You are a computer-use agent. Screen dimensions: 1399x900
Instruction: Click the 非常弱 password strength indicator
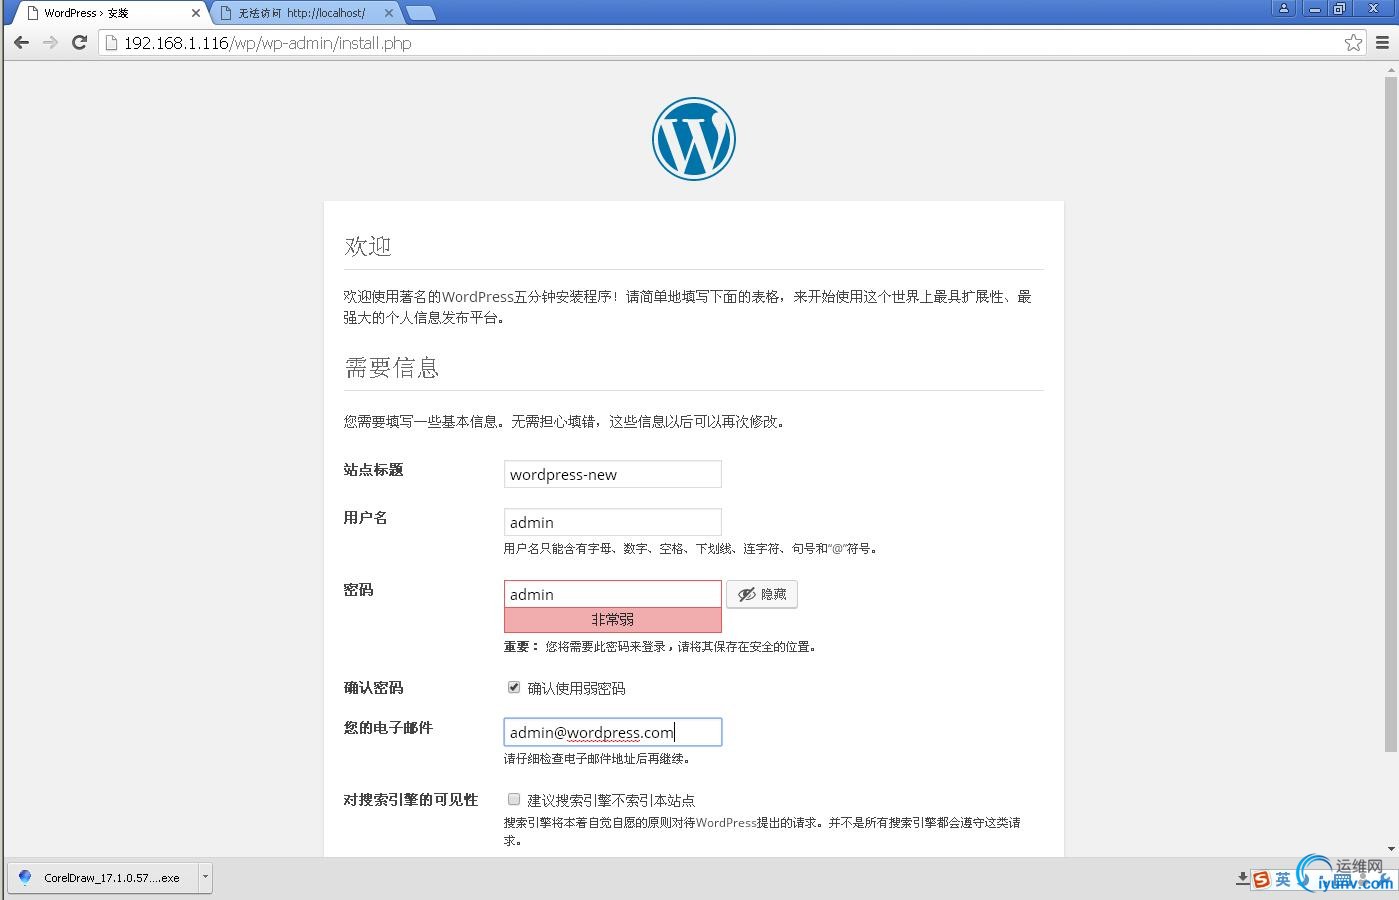[x=612, y=620]
